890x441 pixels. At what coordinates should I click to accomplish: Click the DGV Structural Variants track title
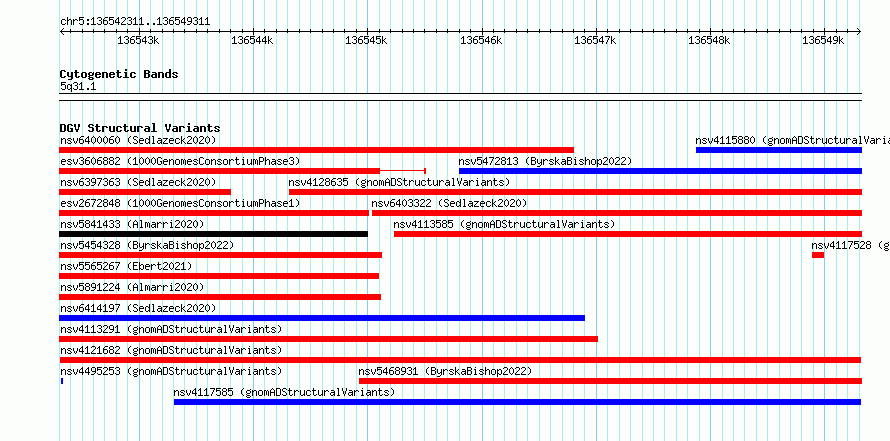(140, 128)
